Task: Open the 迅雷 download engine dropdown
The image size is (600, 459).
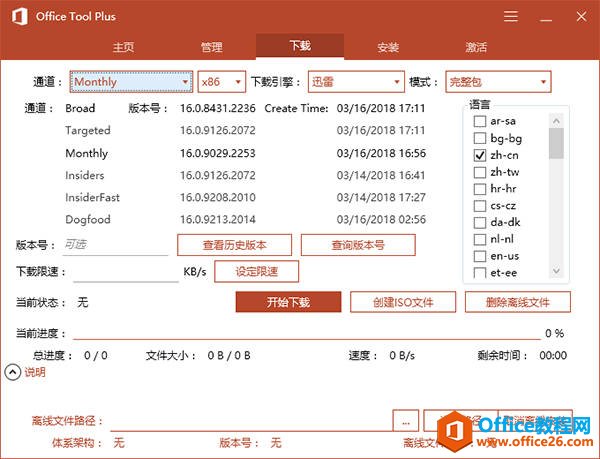Action: pyautogui.click(x=356, y=82)
